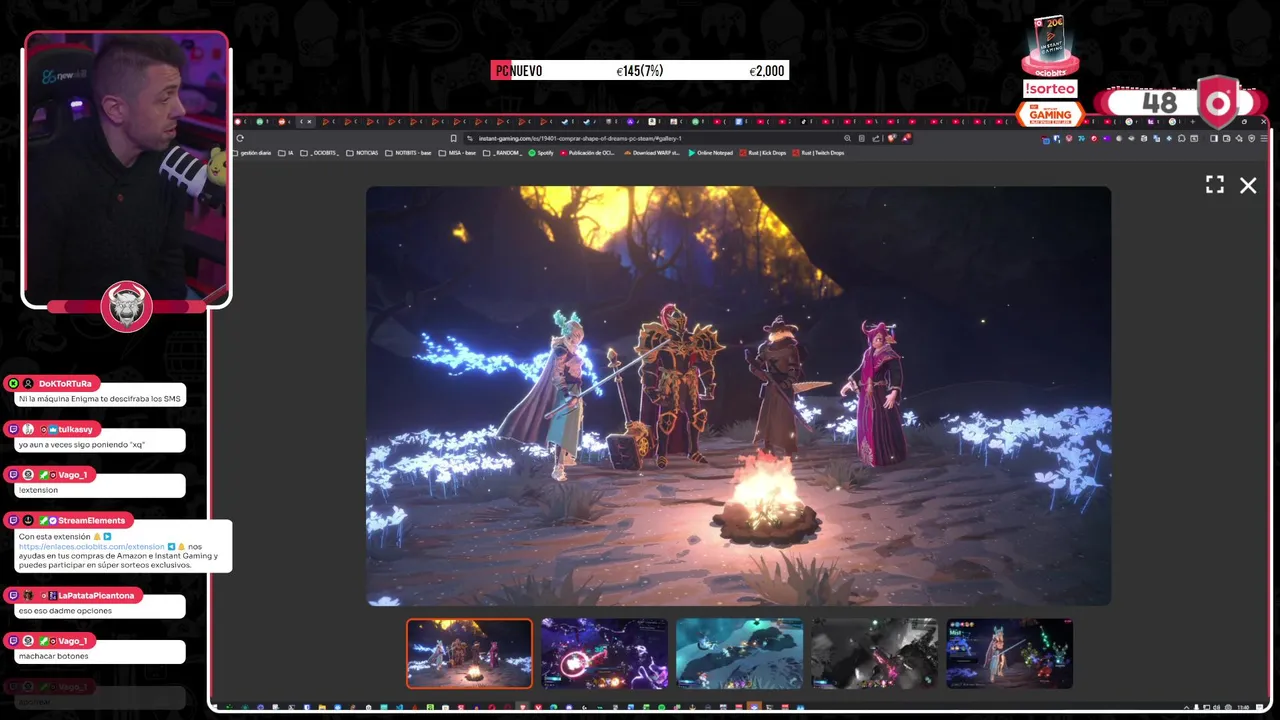Image resolution: width=1280 pixels, height=720 pixels.
Task: Open the Online Notepad bookmark
Action: (x=711, y=153)
